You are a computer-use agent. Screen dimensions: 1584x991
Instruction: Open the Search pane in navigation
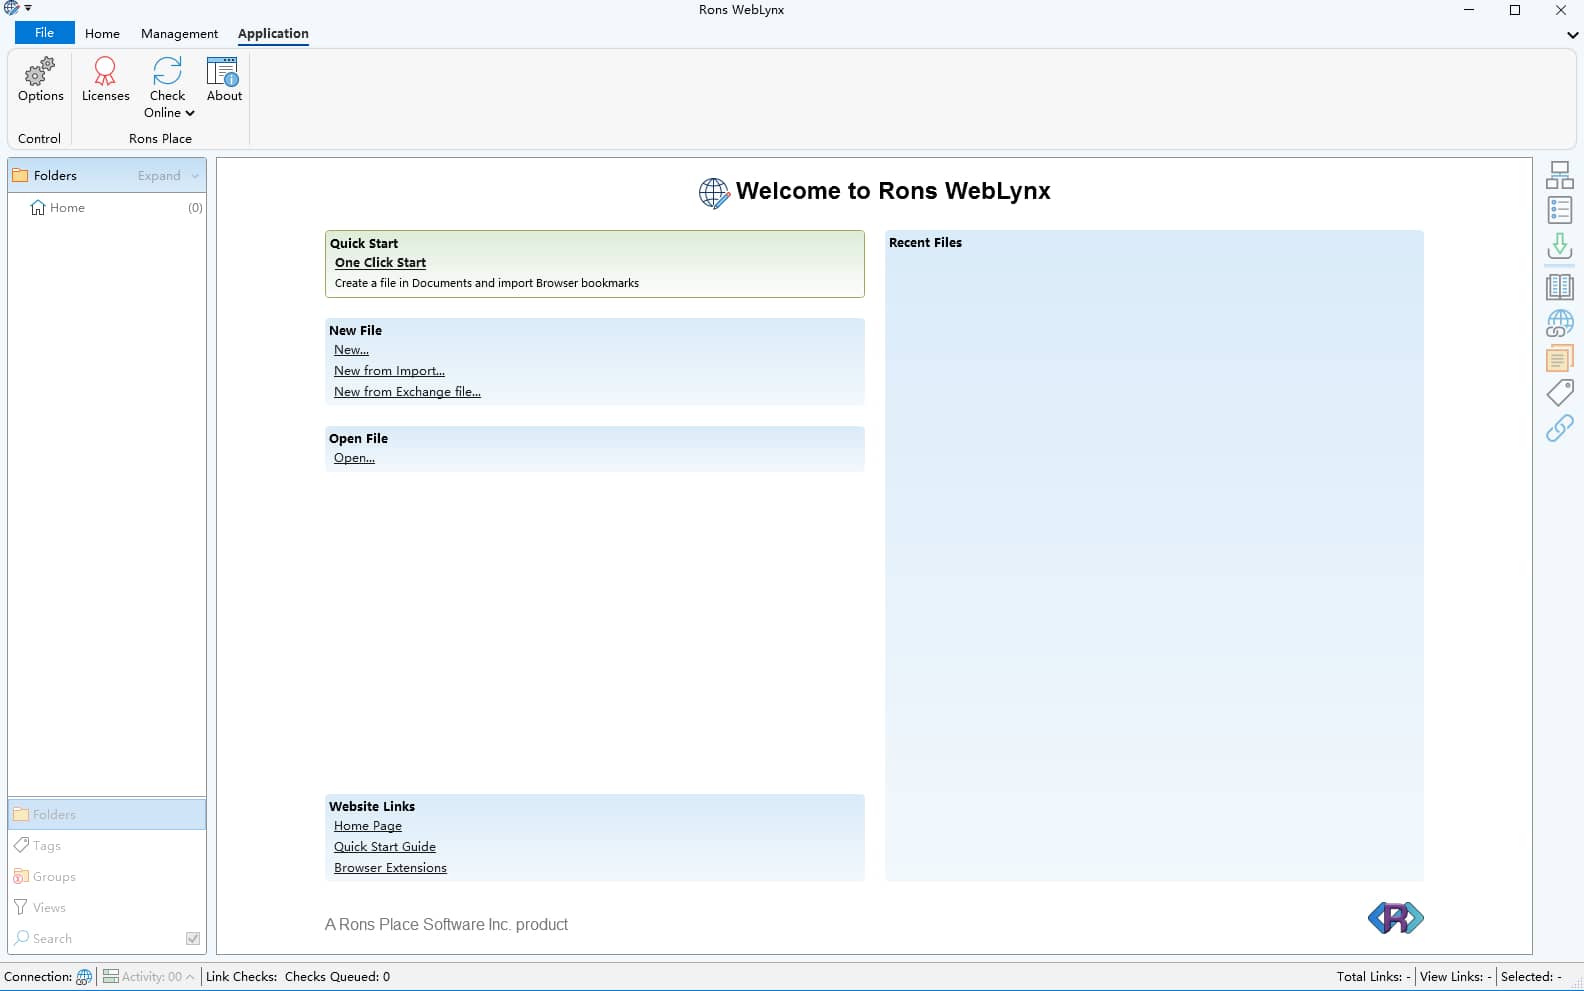pyautogui.click(x=95, y=938)
